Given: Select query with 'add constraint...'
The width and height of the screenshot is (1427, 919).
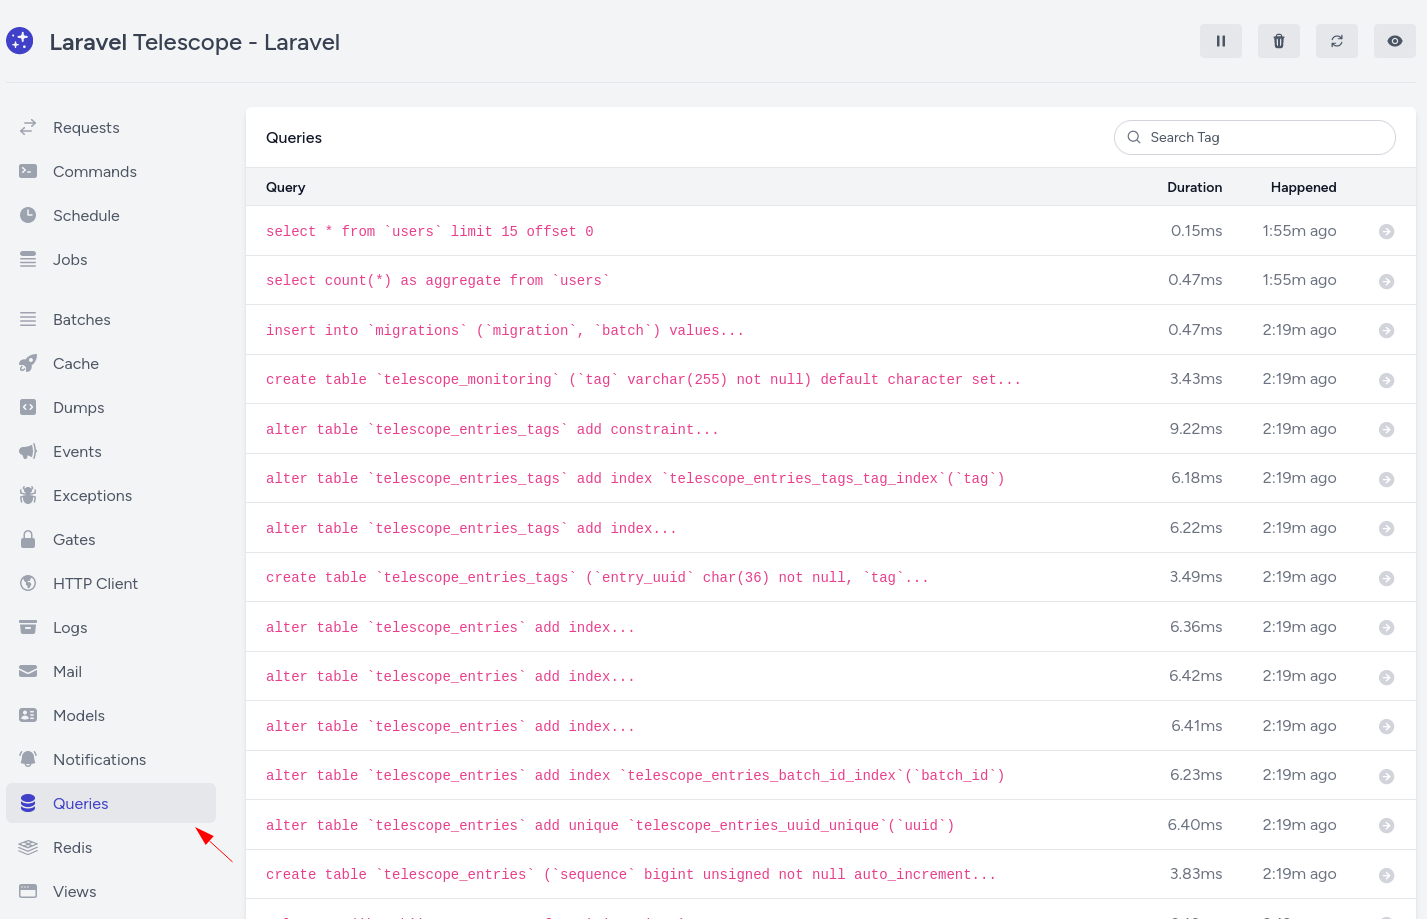Looking at the screenshot, I should point(492,429).
